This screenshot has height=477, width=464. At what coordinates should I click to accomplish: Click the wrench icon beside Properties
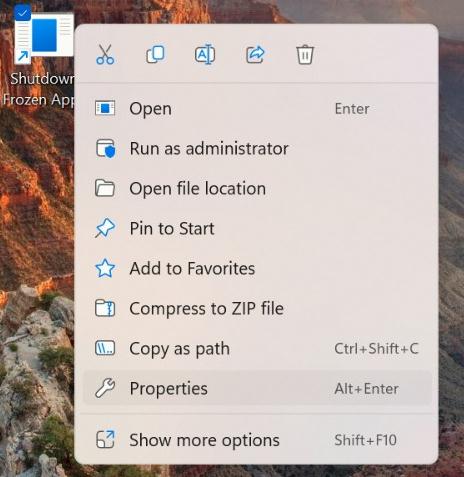click(x=105, y=389)
